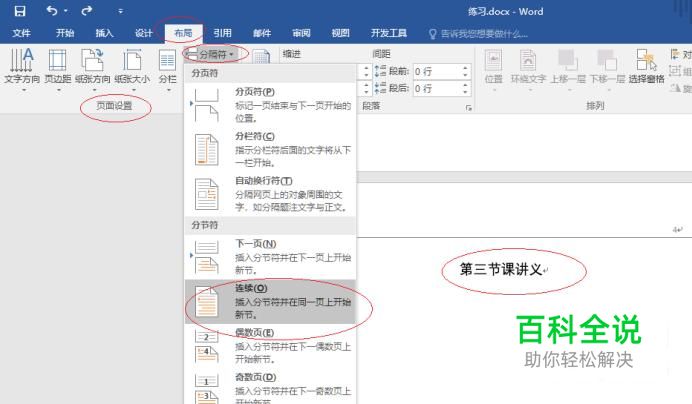This screenshot has height=404, width=692.
Task: Select 分页符(P) page break option
Action: 270,105
